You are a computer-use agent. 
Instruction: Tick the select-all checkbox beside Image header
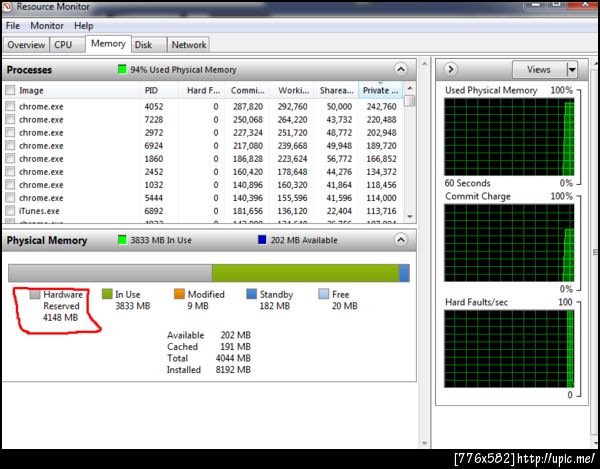(x=10, y=90)
